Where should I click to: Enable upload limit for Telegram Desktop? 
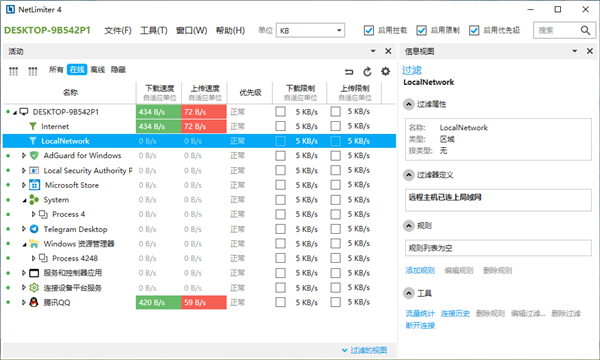coord(336,229)
